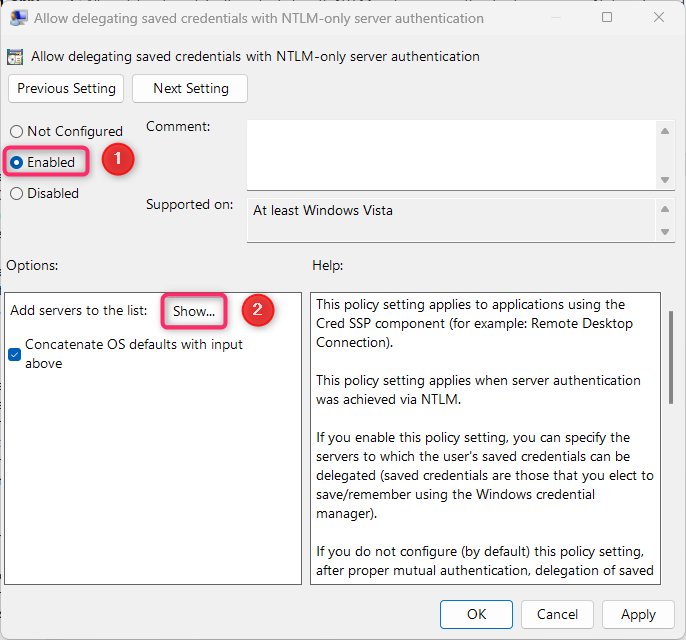
Task: Click the Supported on scroll up arrow
Action: [665, 209]
